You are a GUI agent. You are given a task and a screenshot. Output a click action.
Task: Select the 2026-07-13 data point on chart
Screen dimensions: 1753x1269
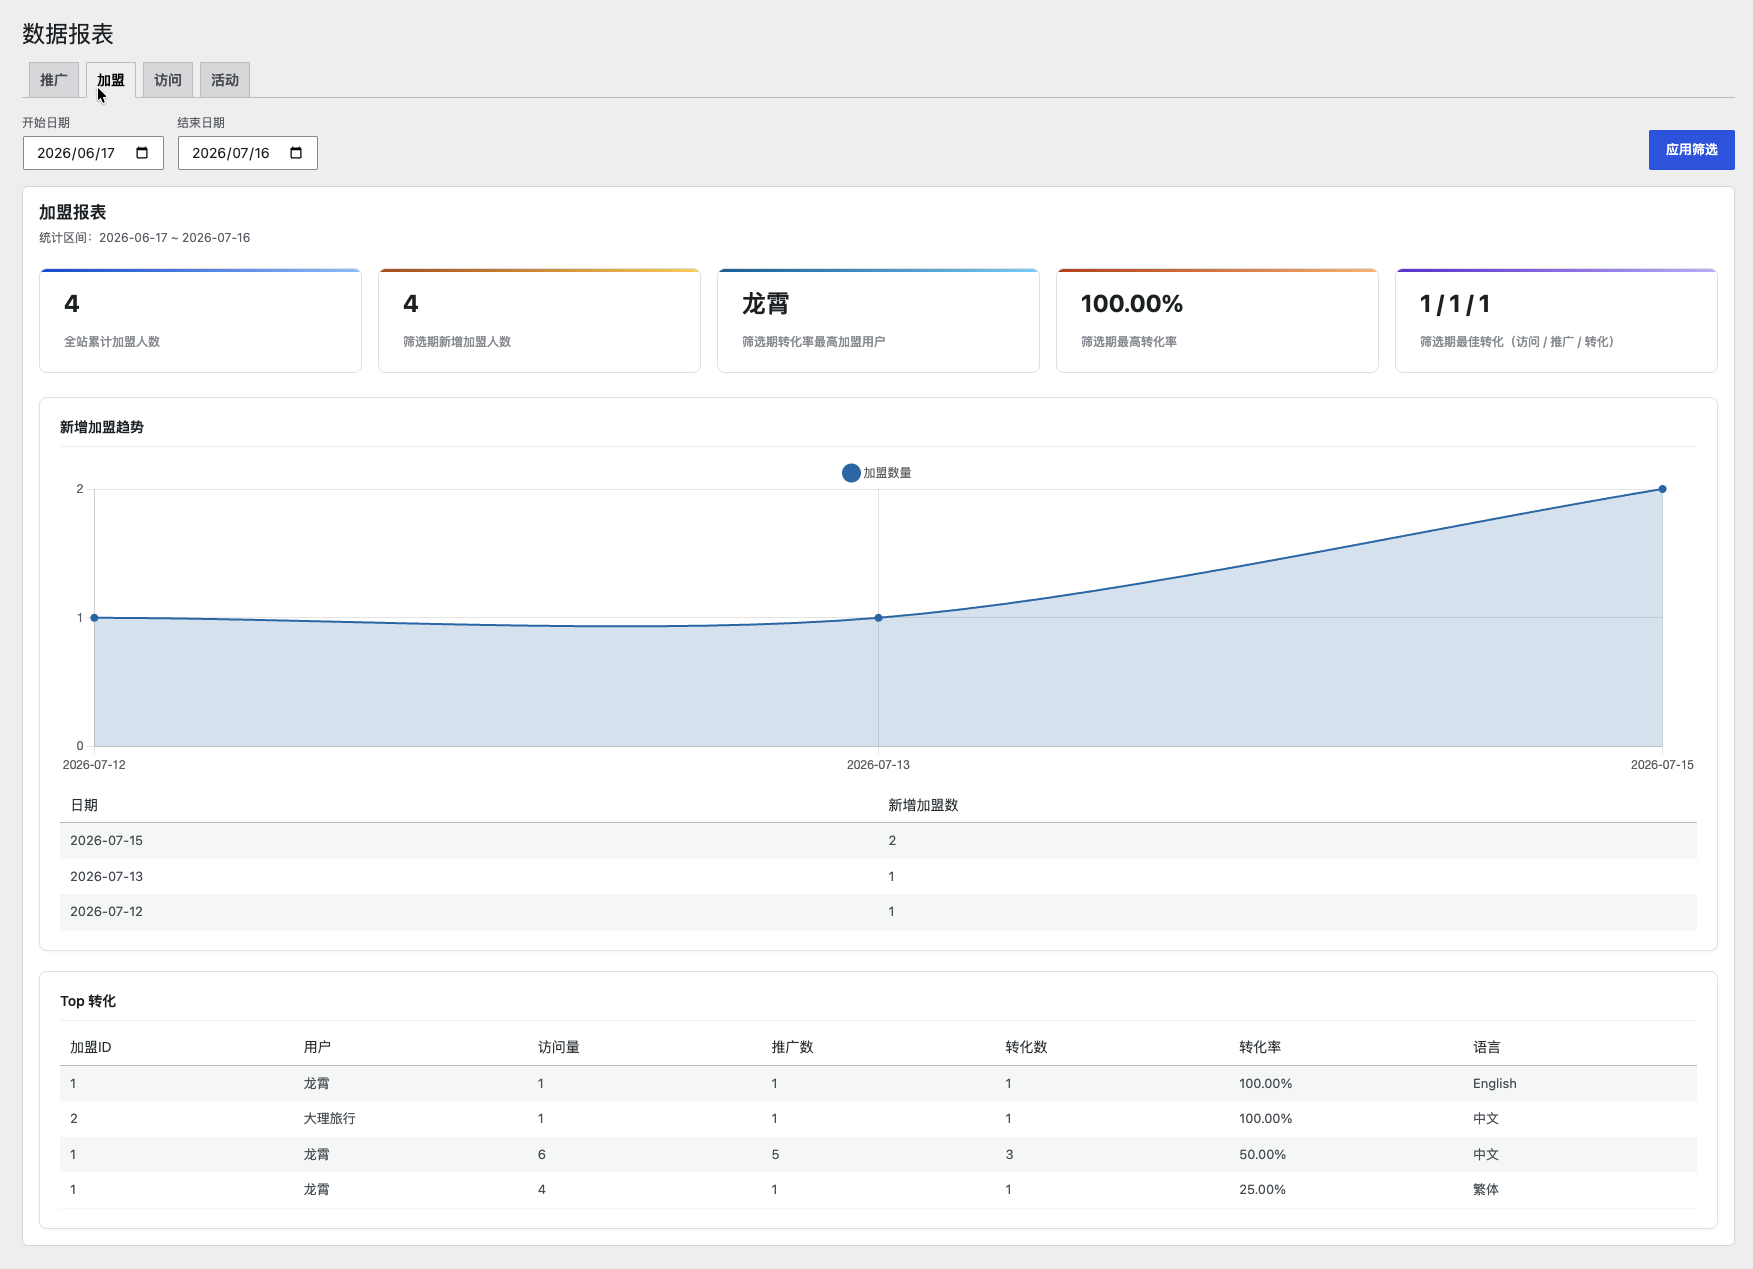(x=879, y=618)
